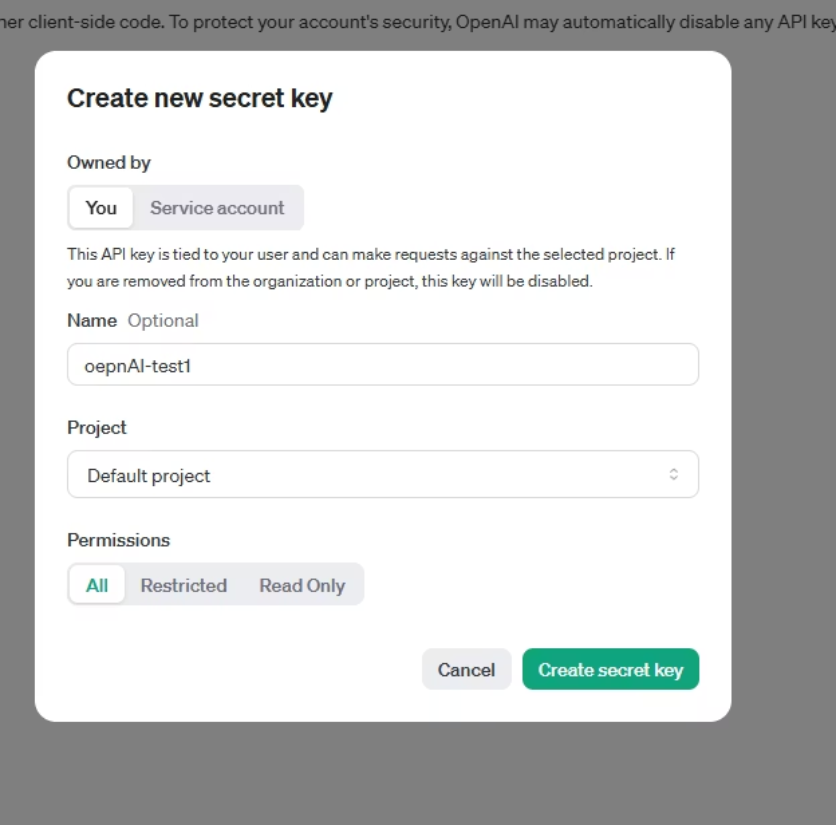Choose Restricted permissions
This screenshot has width=836, height=825.
[x=184, y=585]
